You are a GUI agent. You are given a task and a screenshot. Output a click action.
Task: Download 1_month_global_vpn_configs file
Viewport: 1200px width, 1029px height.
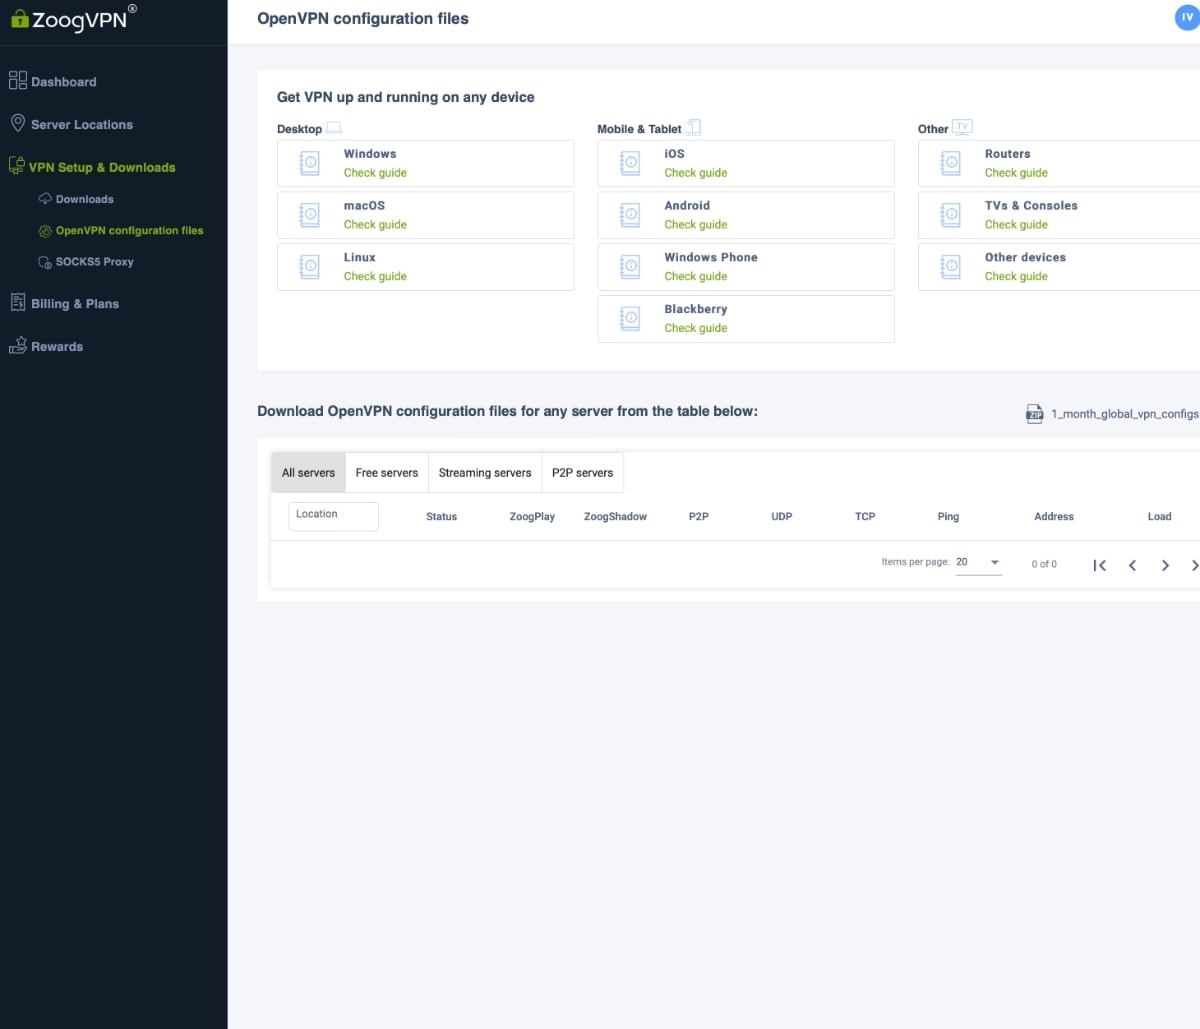[1124, 414]
